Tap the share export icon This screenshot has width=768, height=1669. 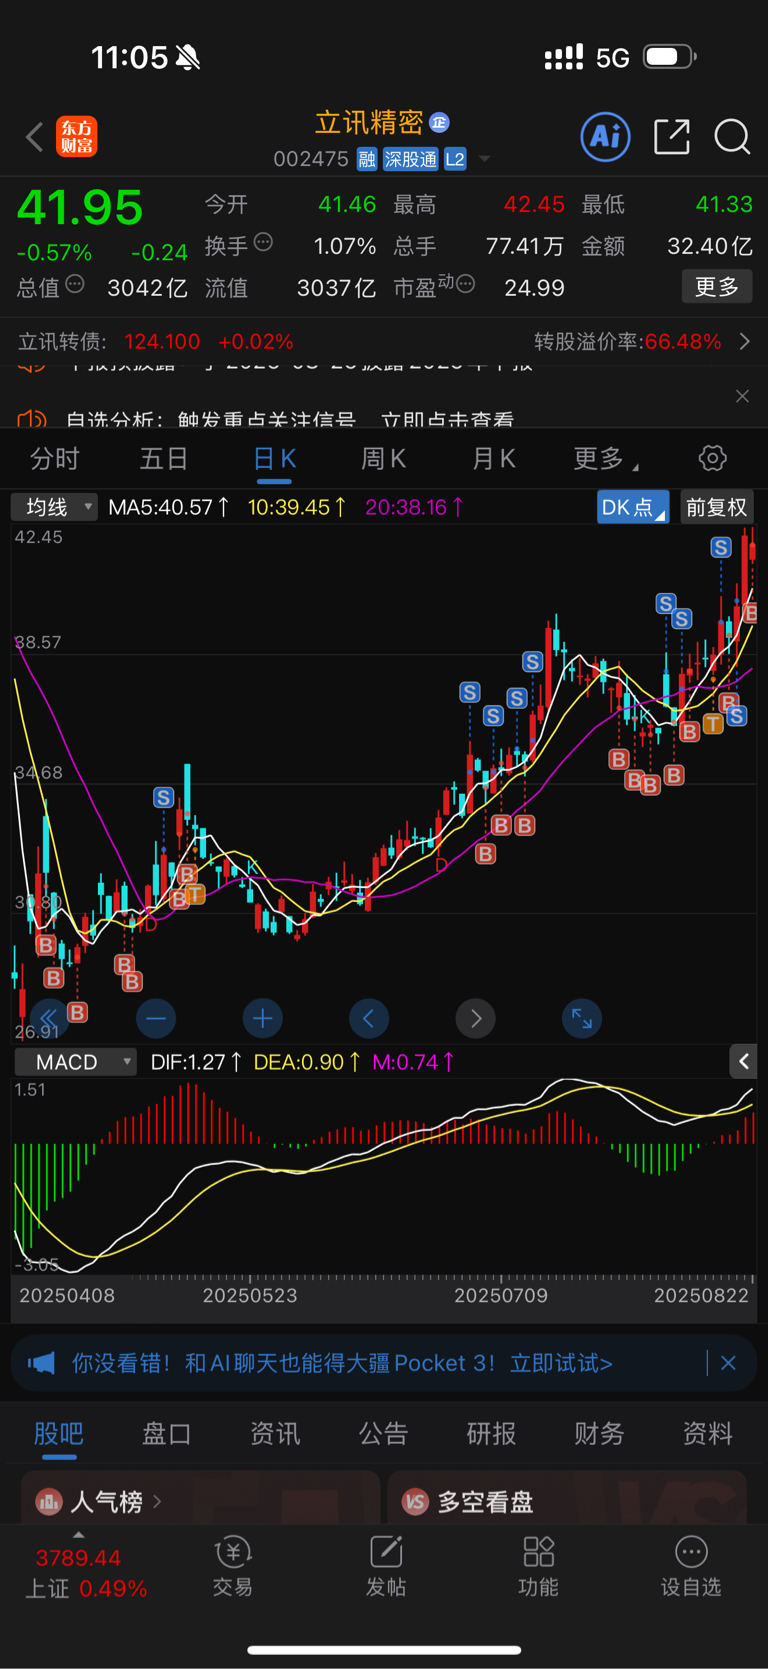click(x=672, y=136)
